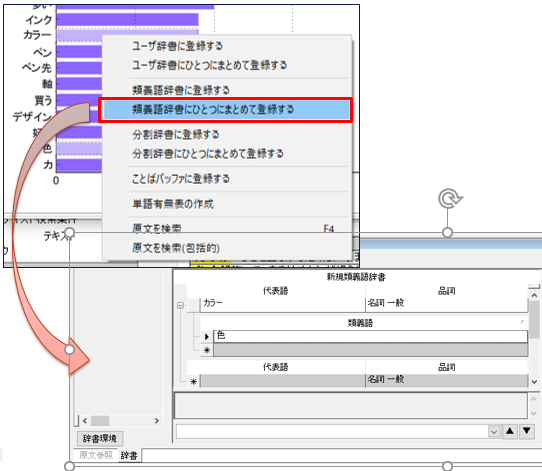Switch to the 原文参照 tab
Viewport: 542px width, 471px height.
tap(96, 455)
